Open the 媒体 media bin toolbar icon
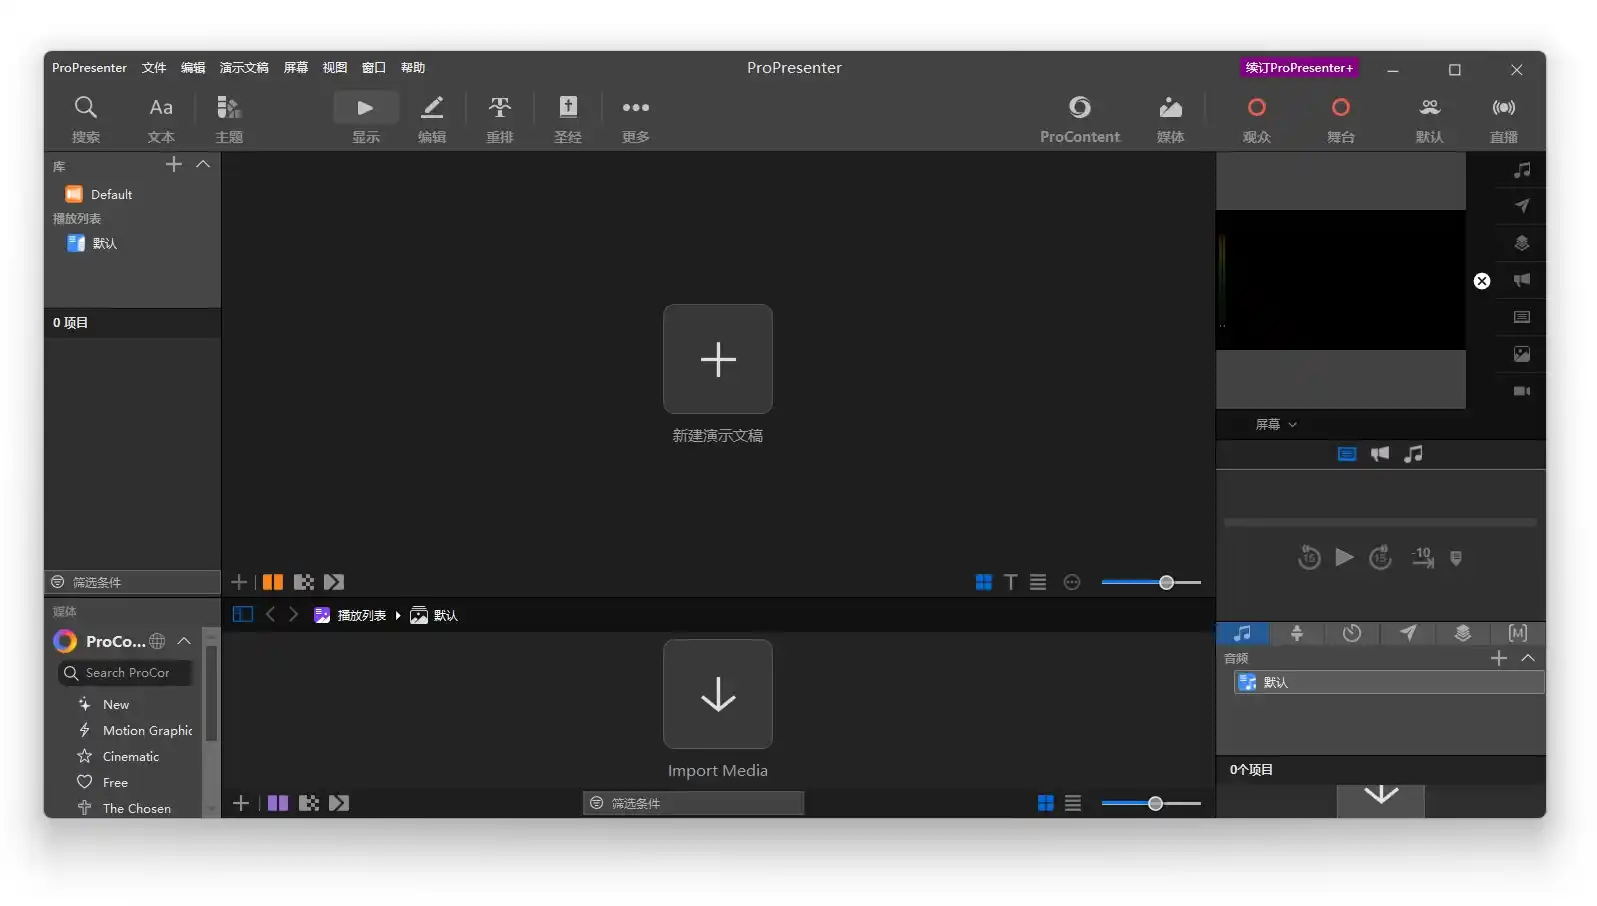The width and height of the screenshot is (1597, 906). (1171, 118)
